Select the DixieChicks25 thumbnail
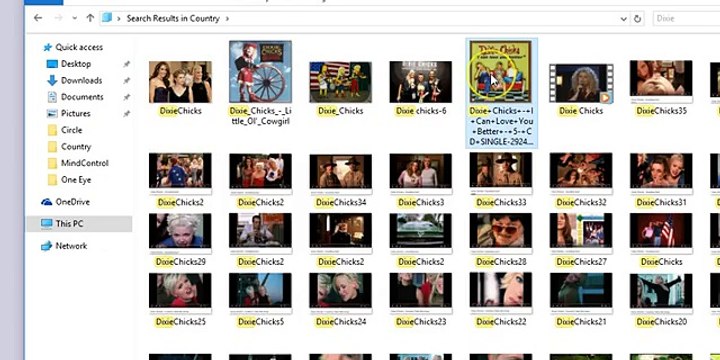The width and height of the screenshot is (720, 360). [180, 293]
